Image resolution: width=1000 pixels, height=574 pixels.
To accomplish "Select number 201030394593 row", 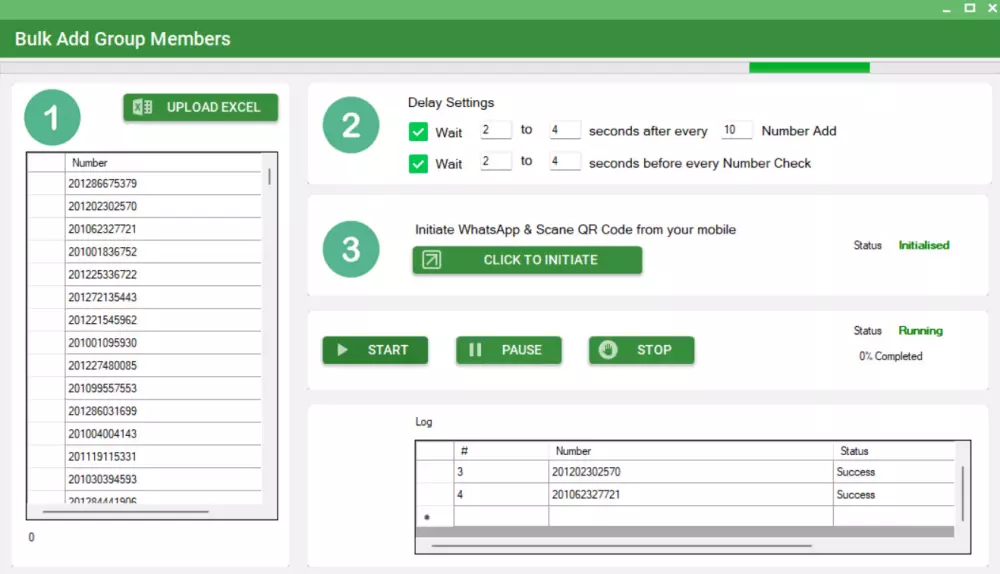I will (163, 479).
